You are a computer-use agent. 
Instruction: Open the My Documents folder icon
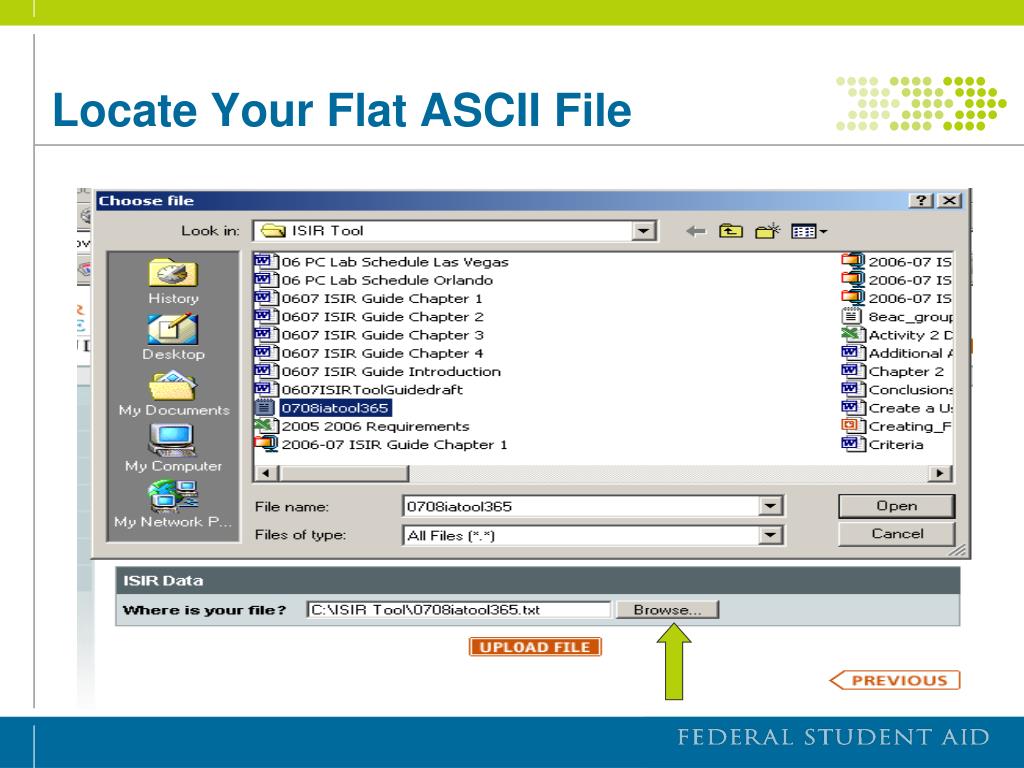[172, 385]
